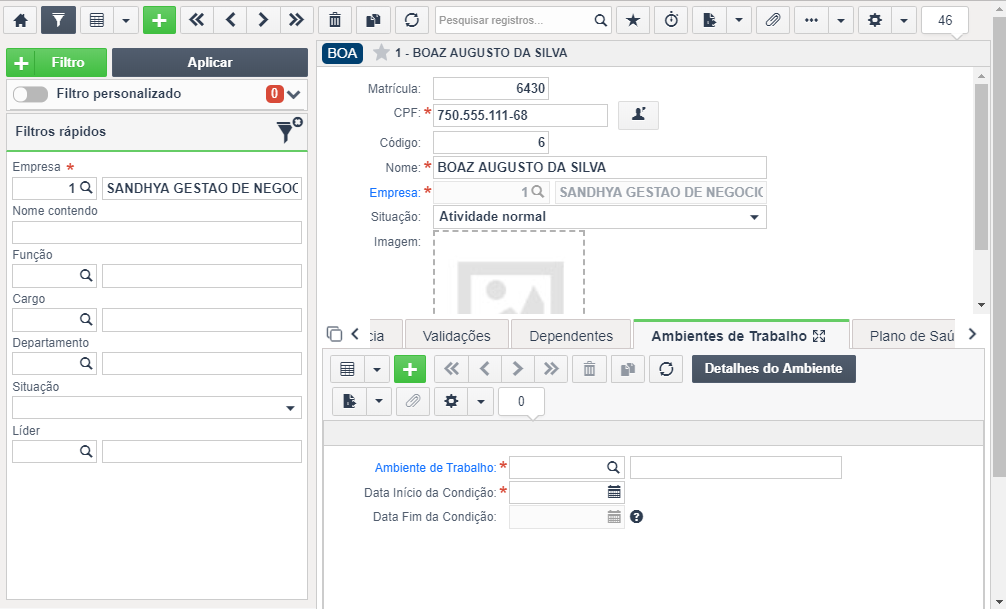Open settings gear in main toolbar

coord(875,20)
